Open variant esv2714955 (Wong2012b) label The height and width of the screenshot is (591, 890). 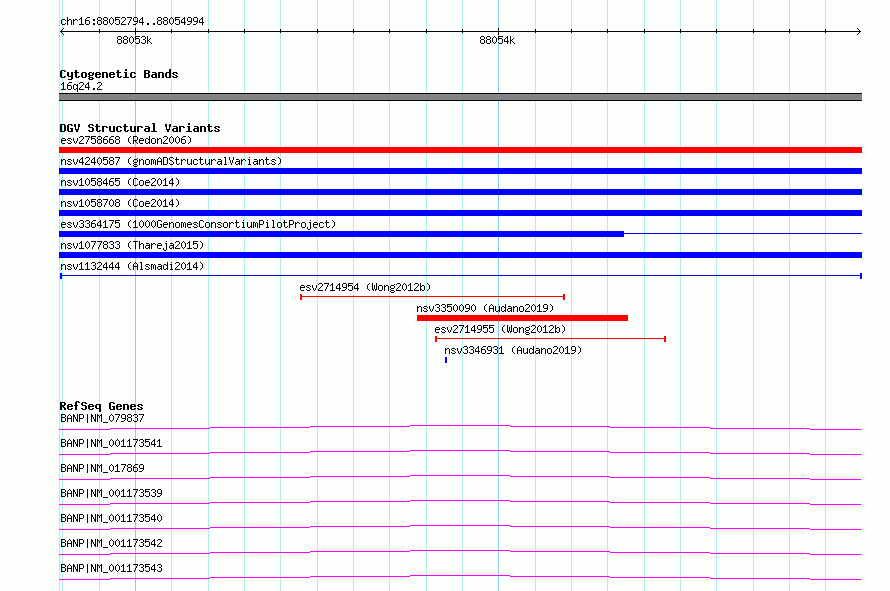(500, 329)
